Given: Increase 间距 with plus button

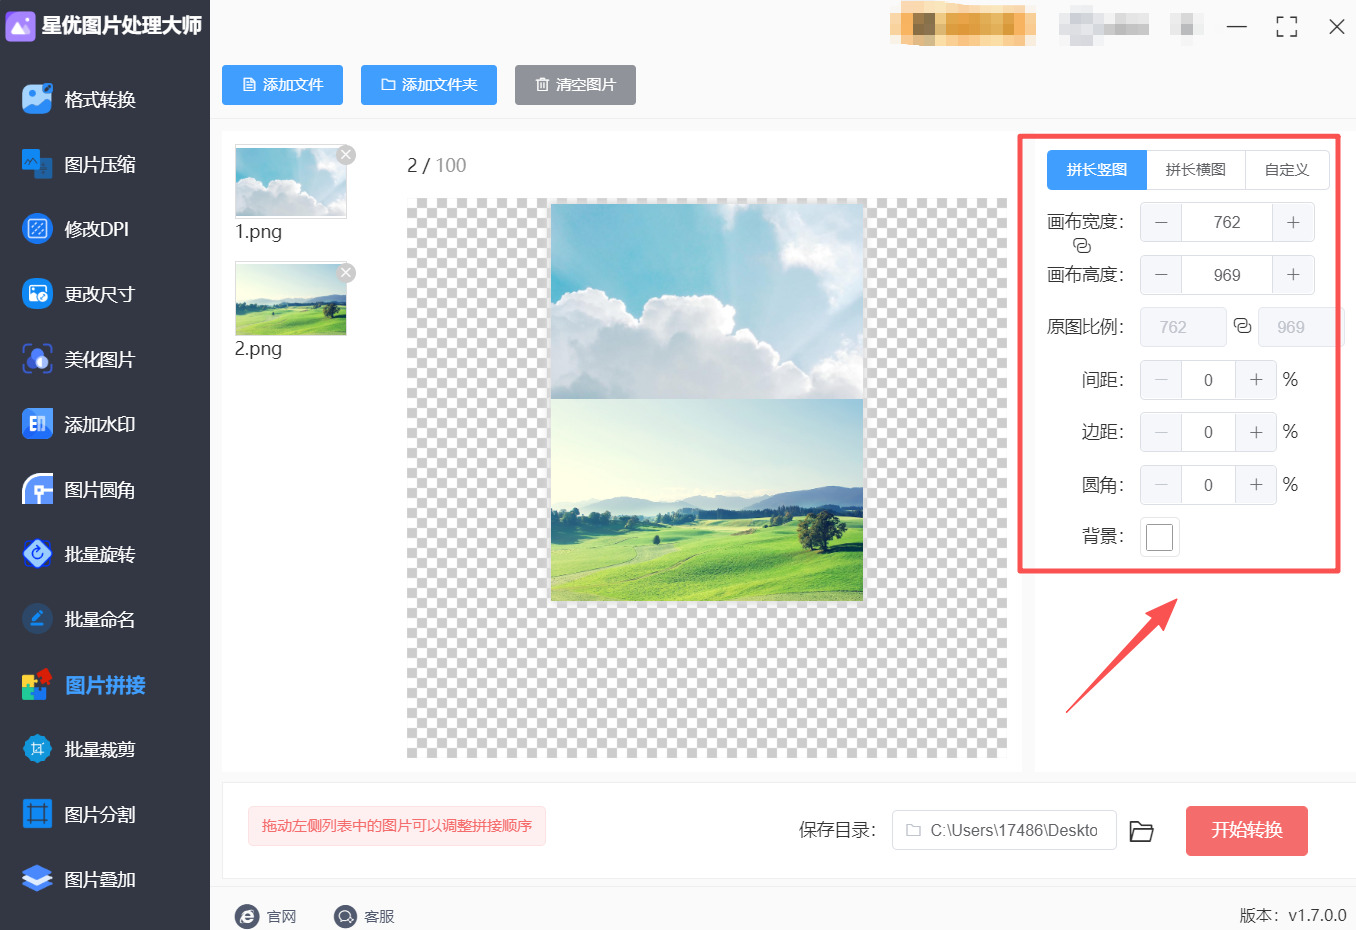Looking at the screenshot, I should coord(1256,380).
